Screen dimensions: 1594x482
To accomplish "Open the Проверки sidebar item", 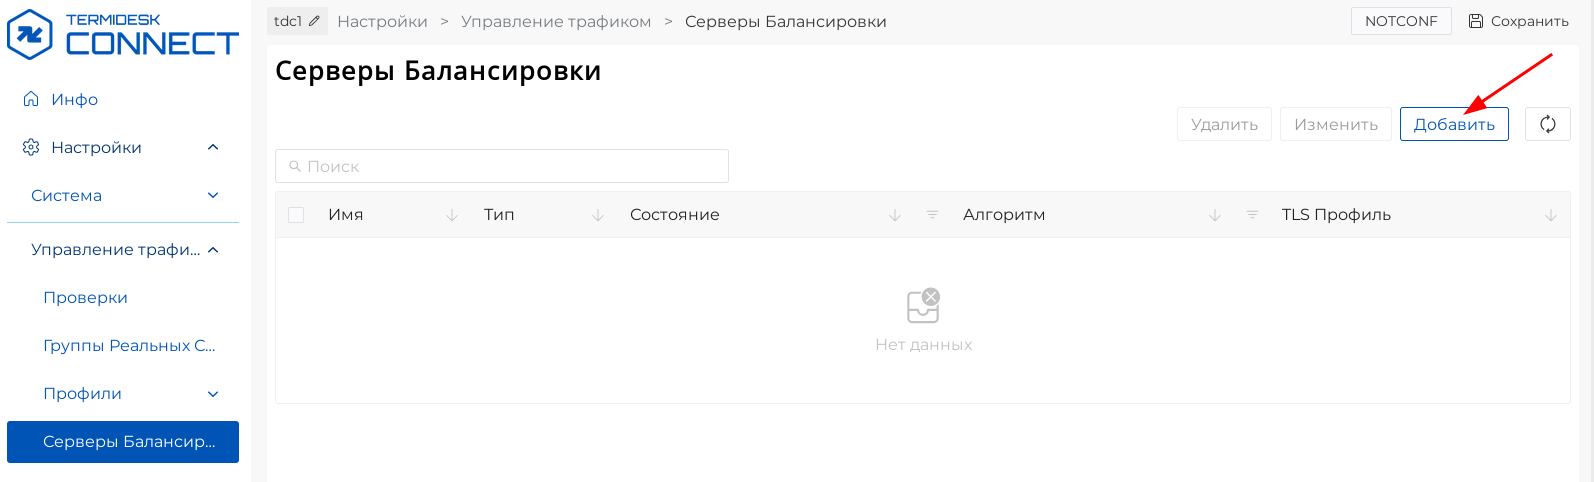I will click(x=85, y=298).
